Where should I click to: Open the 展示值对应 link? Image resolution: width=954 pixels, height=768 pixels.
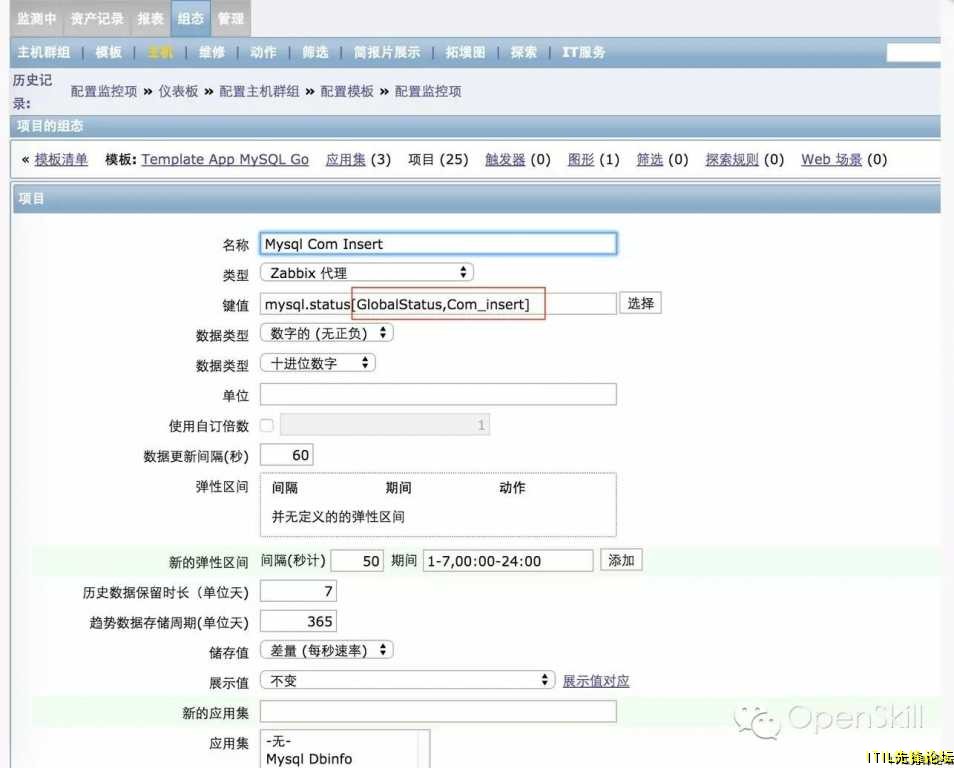596,681
